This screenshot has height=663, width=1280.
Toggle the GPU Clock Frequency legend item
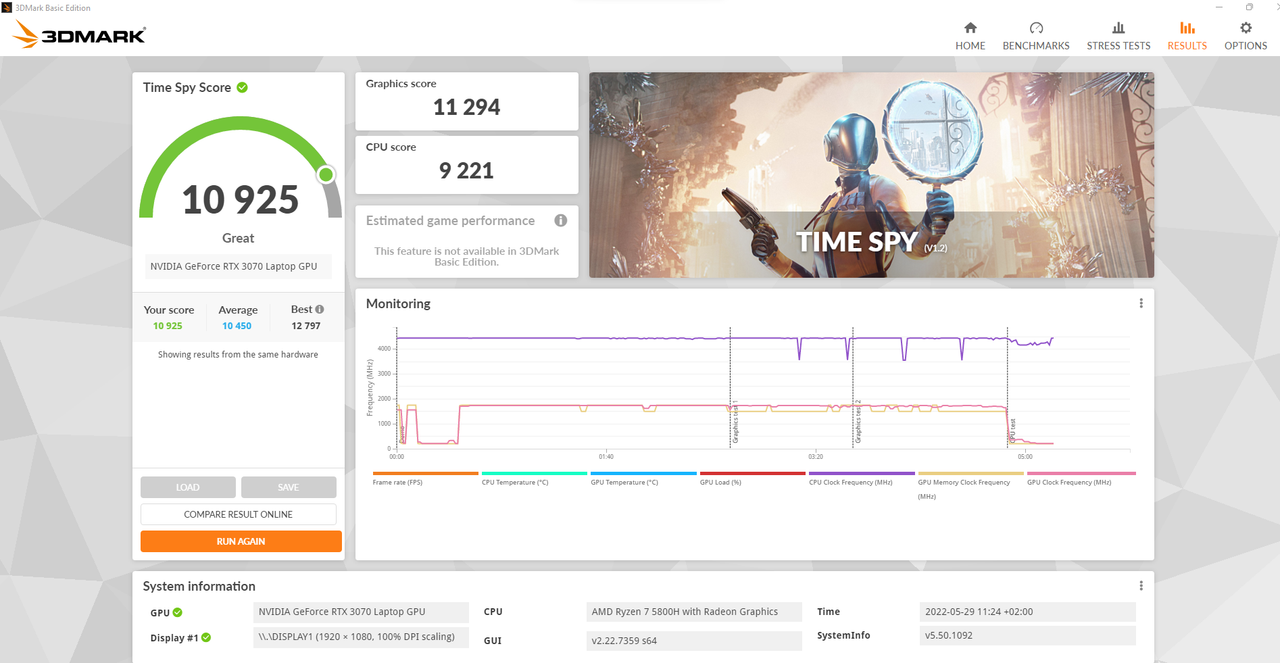[1081, 481]
